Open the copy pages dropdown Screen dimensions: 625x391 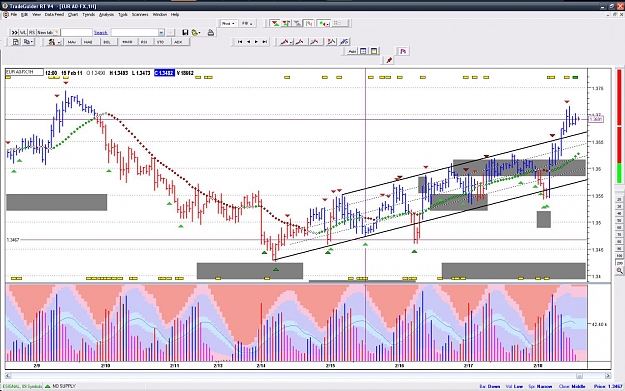click(28, 42)
